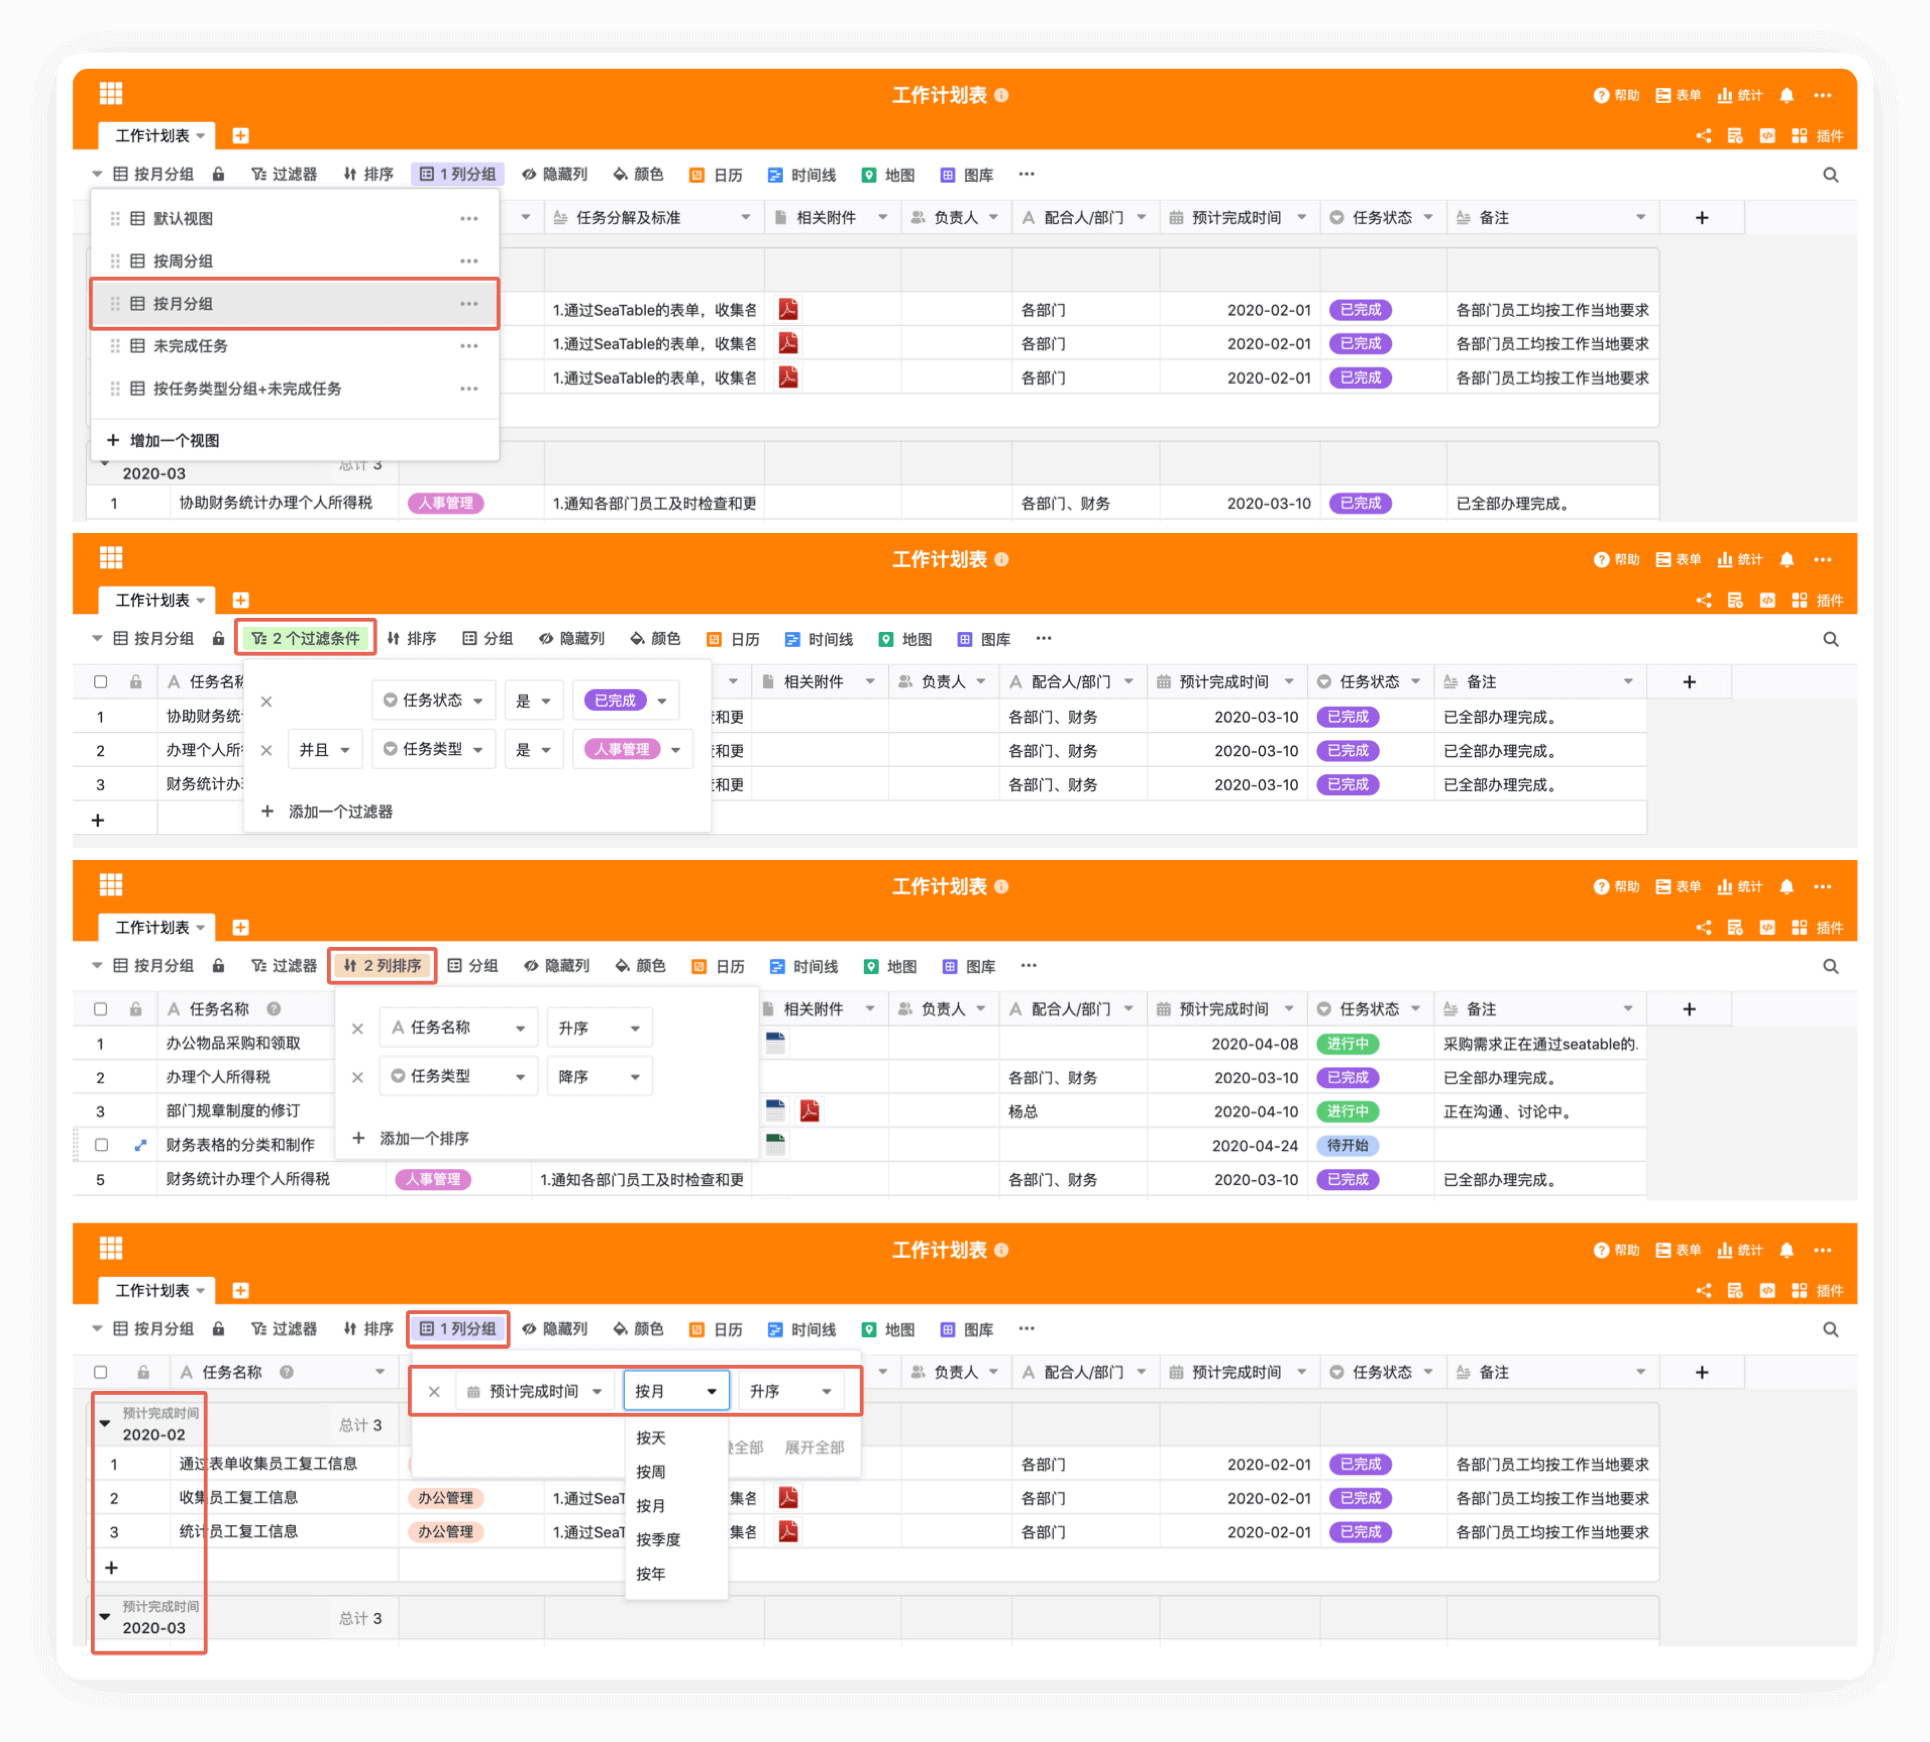Image resolution: width=1930 pixels, height=1742 pixels.
Task: Choose 按季度 from the granularity list
Action: pos(658,1539)
